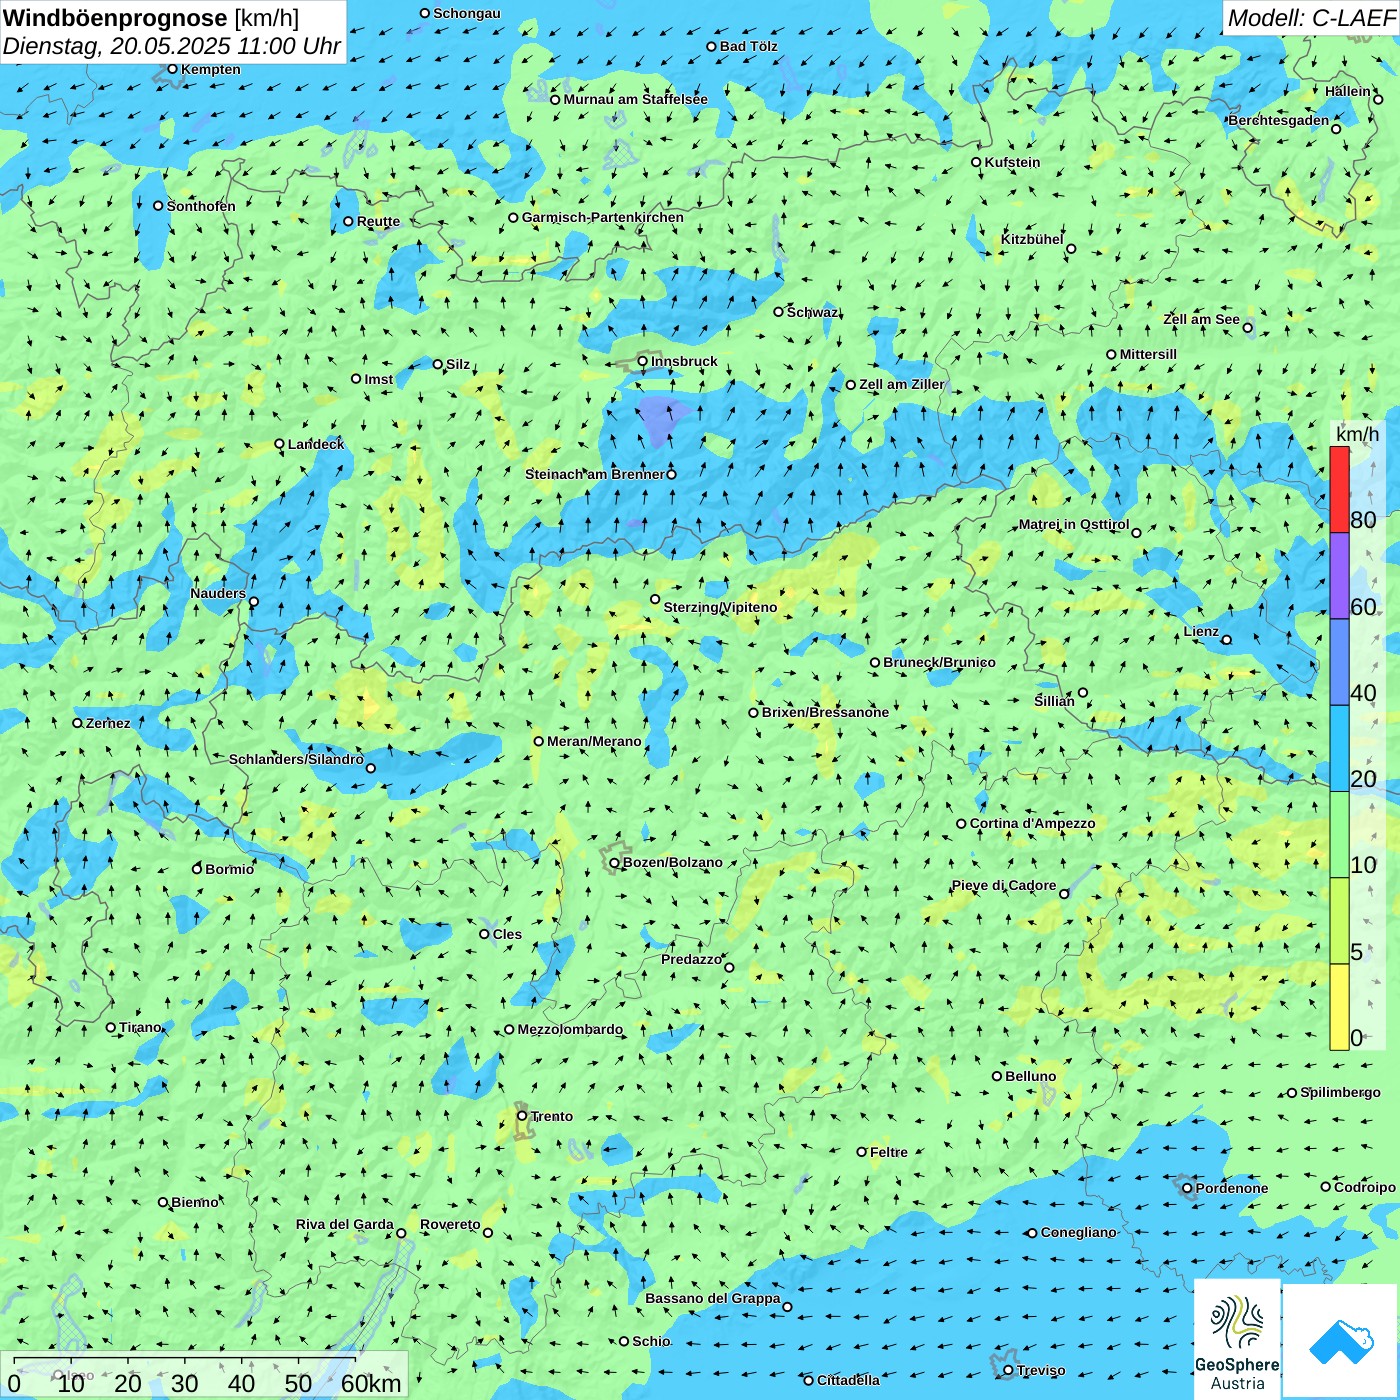Select the 'Steinach am Brenner' label
The width and height of the screenshot is (1400, 1400).
coord(595,474)
